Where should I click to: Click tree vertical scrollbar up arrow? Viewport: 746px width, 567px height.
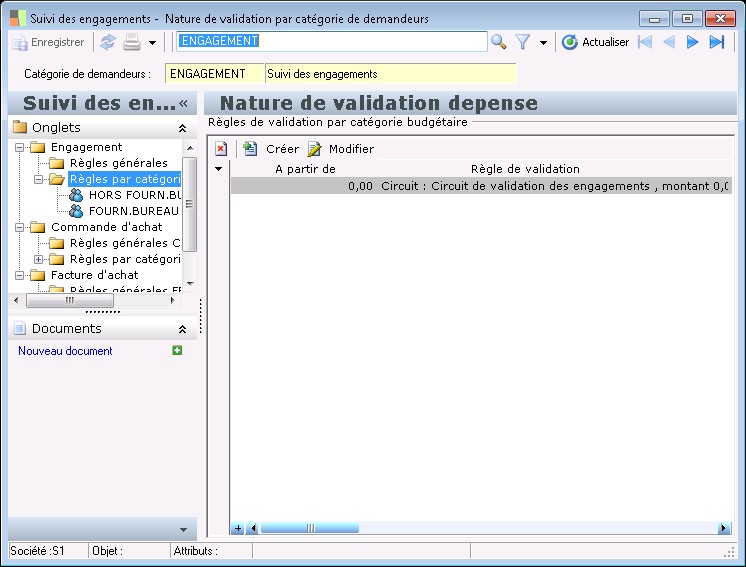pos(190,148)
